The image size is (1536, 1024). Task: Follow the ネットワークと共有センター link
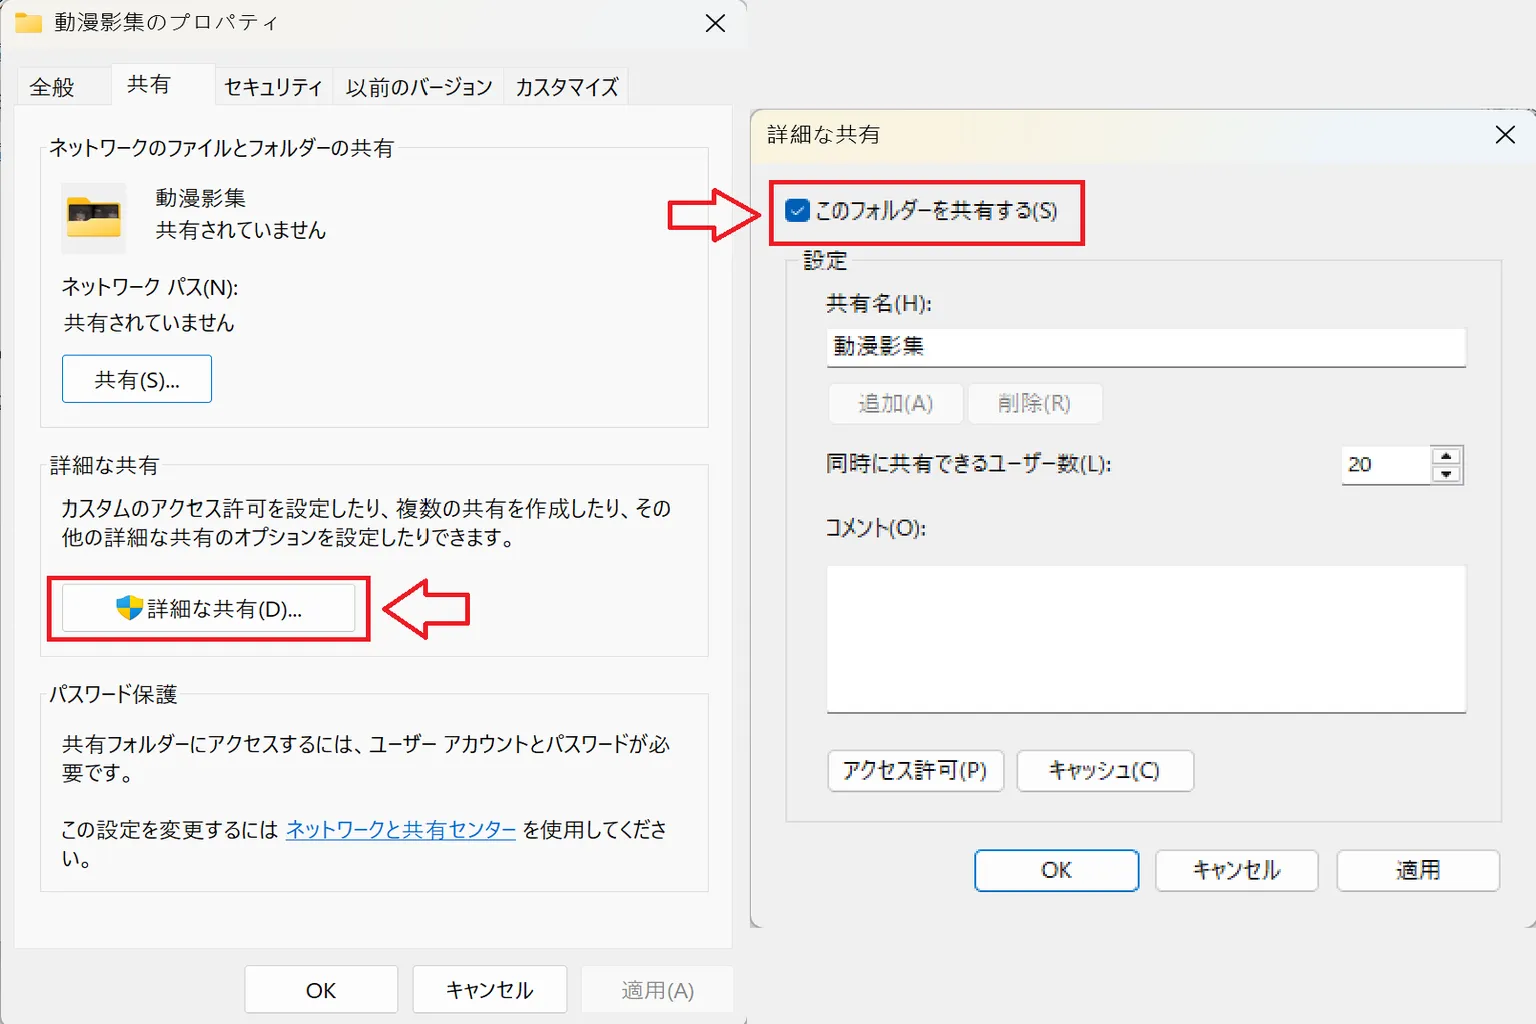(x=401, y=829)
